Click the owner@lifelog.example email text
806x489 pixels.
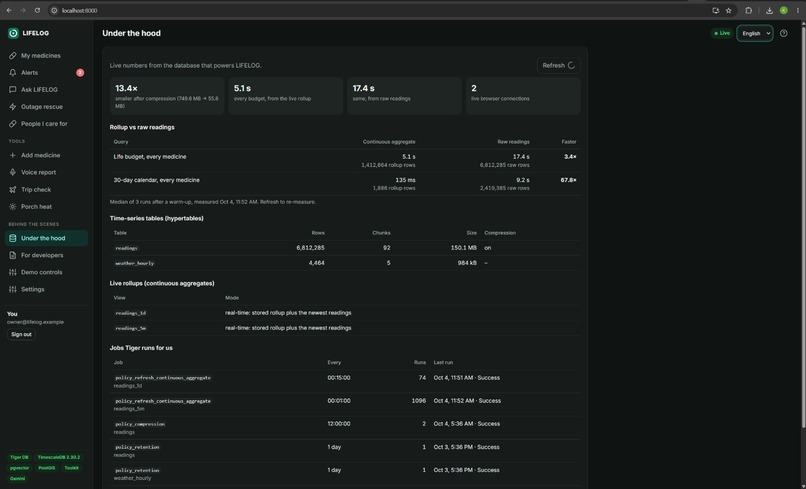click(35, 322)
